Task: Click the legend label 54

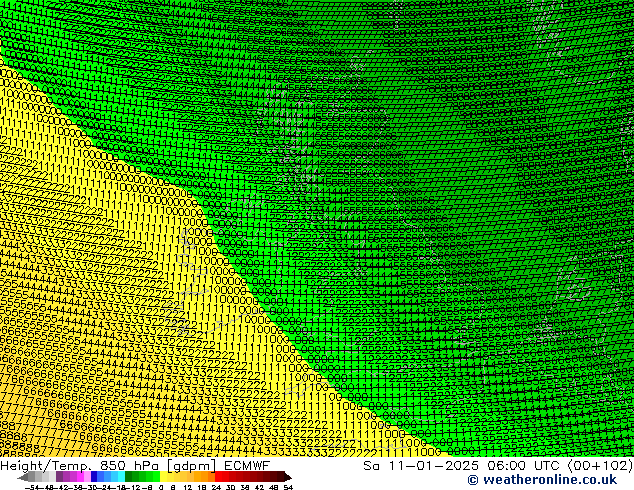Action: point(288,487)
